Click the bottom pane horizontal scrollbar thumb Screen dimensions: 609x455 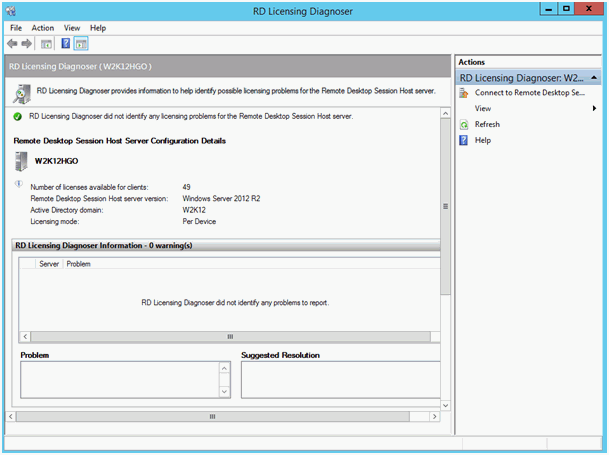[212, 417]
